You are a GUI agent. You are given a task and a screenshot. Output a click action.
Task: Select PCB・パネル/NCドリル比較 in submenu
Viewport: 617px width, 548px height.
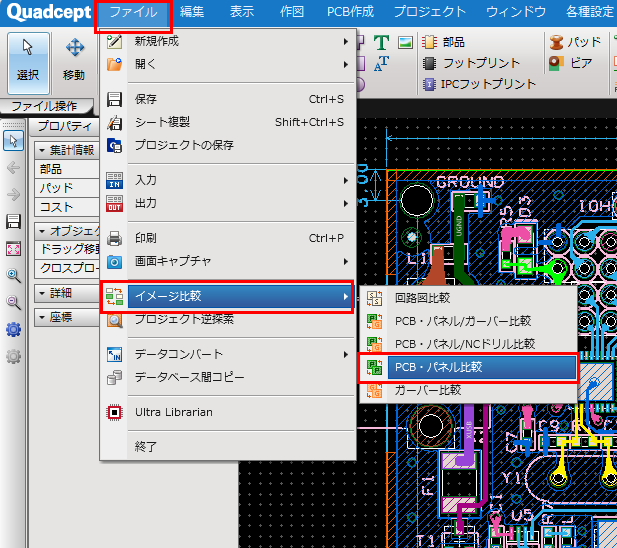pyautogui.click(x=468, y=344)
